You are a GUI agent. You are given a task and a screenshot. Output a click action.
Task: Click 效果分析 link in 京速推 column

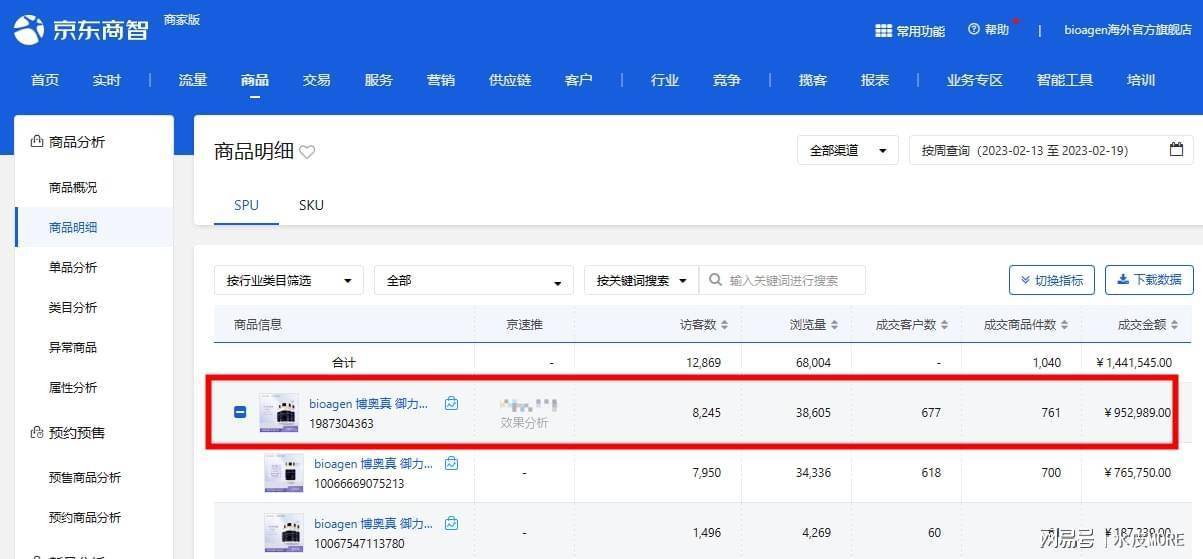click(524, 423)
